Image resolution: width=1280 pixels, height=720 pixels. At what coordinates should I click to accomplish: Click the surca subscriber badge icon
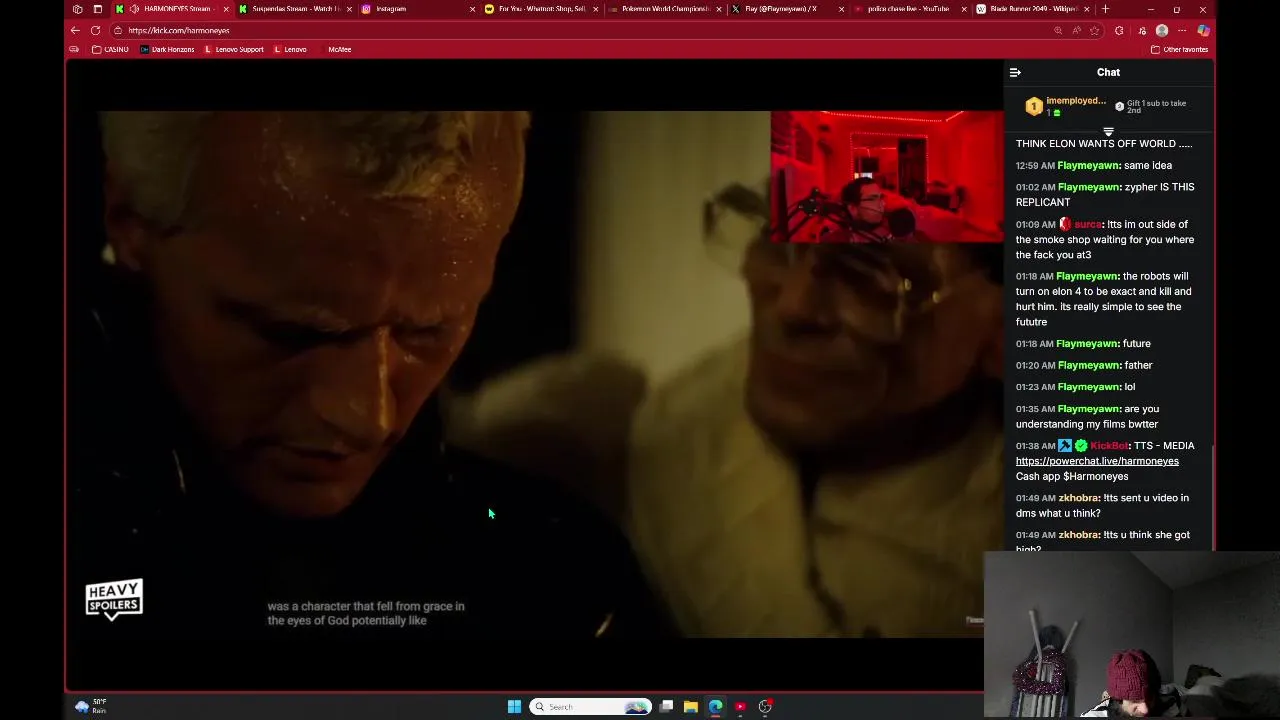coord(1065,225)
